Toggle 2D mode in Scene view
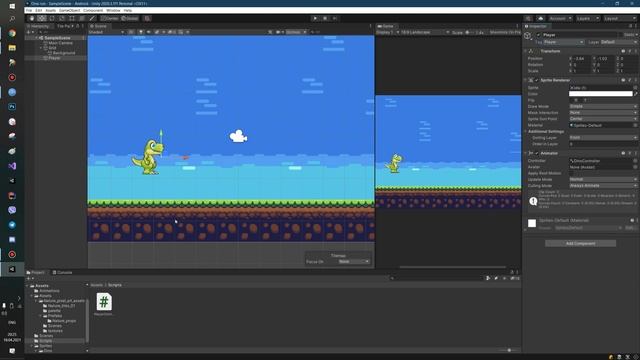 (131, 32)
